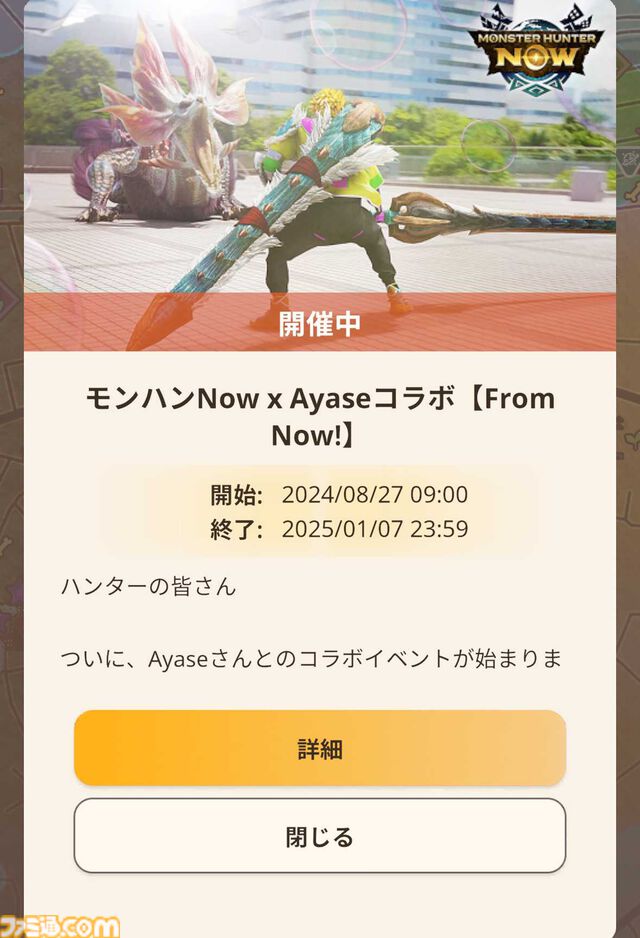Click the start date 2024/08/27 09:00
Image resolution: width=640 pixels, height=938 pixels.
click(x=374, y=495)
